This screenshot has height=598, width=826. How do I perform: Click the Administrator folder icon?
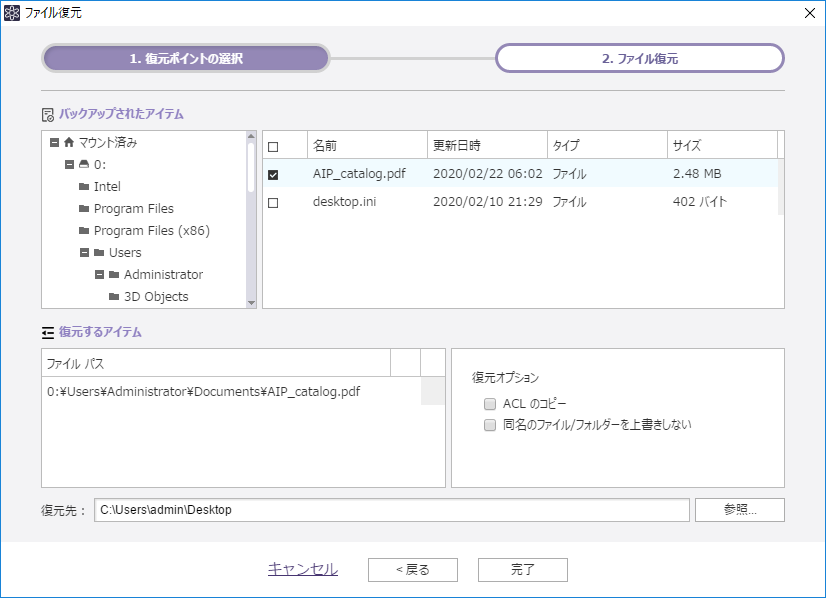pyautogui.click(x=114, y=275)
